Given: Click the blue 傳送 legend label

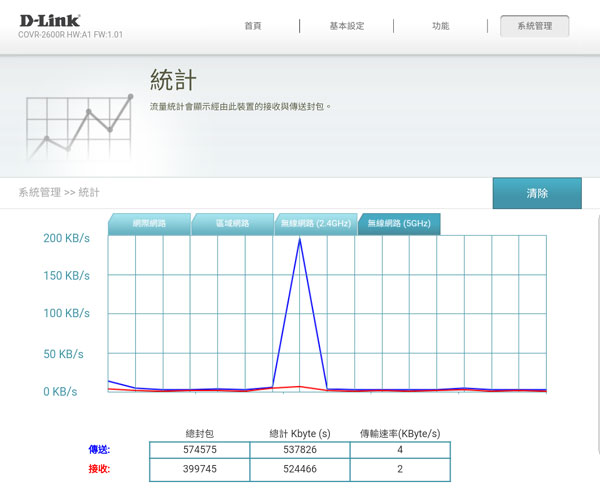Looking at the screenshot, I should coord(100,450).
